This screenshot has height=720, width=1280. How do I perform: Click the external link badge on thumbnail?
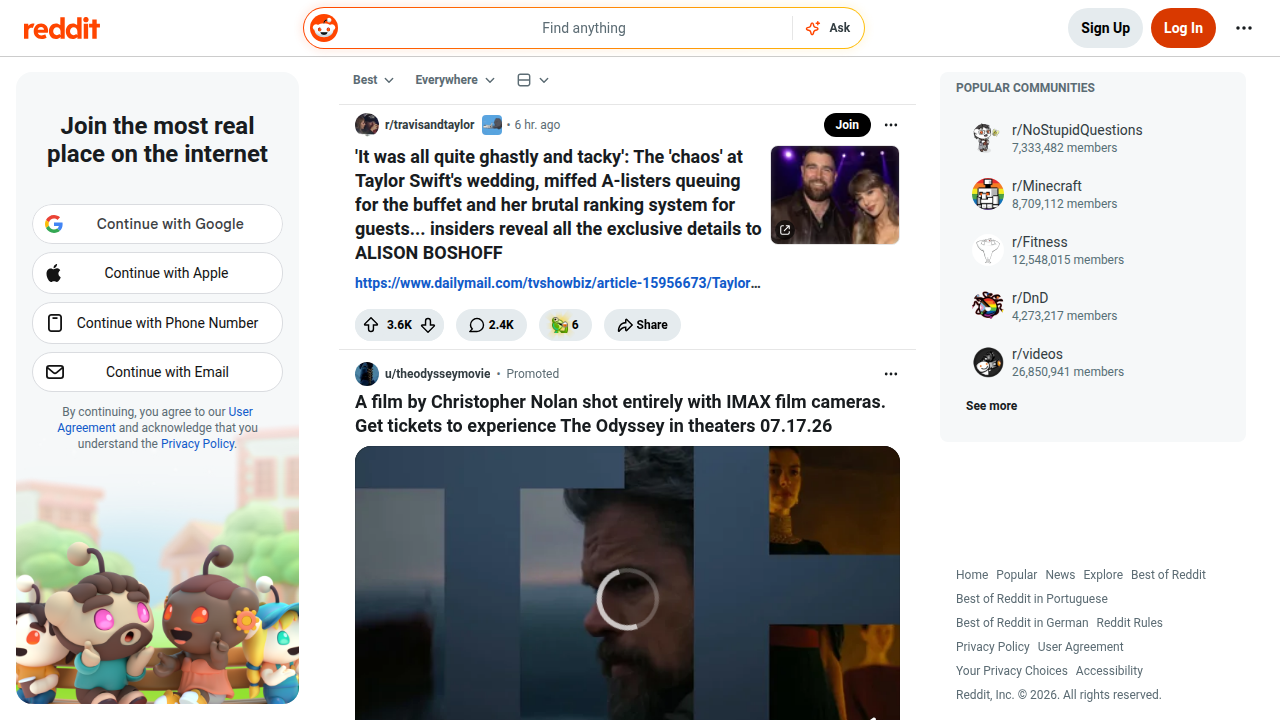pyautogui.click(x=785, y=230)
